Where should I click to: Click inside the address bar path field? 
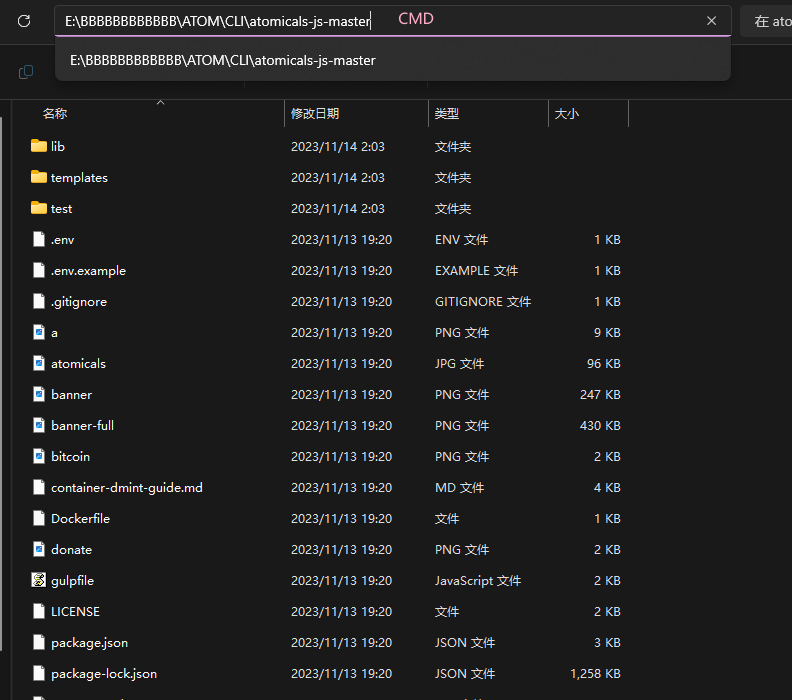pos(218,21)
